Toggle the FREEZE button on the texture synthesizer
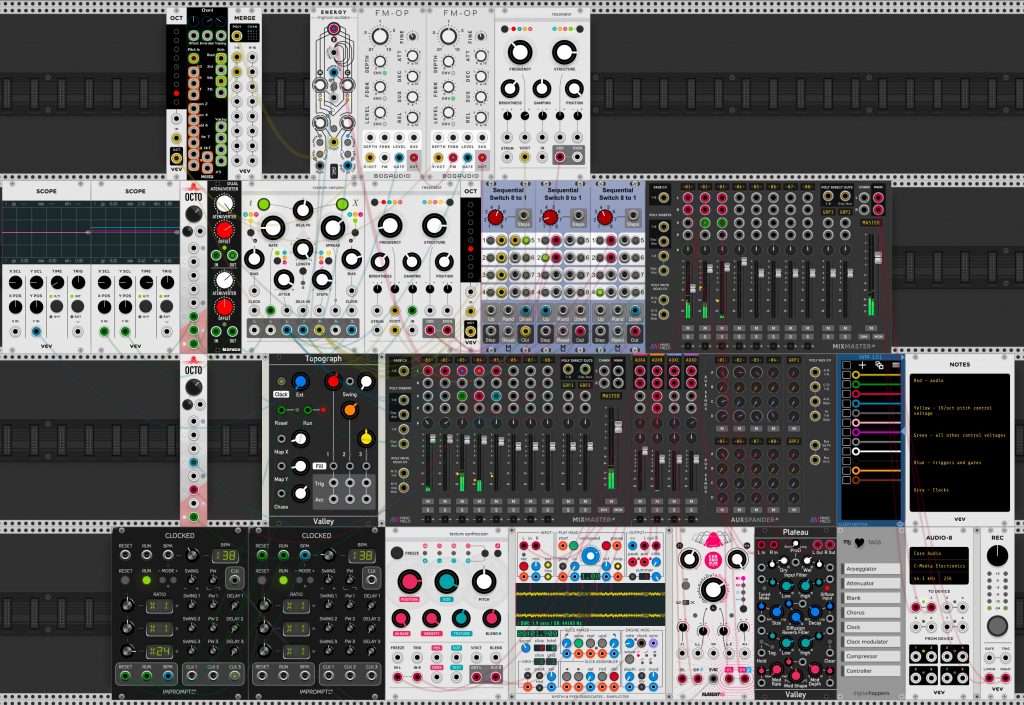The image size is (1024, 705). click(396, 553)
